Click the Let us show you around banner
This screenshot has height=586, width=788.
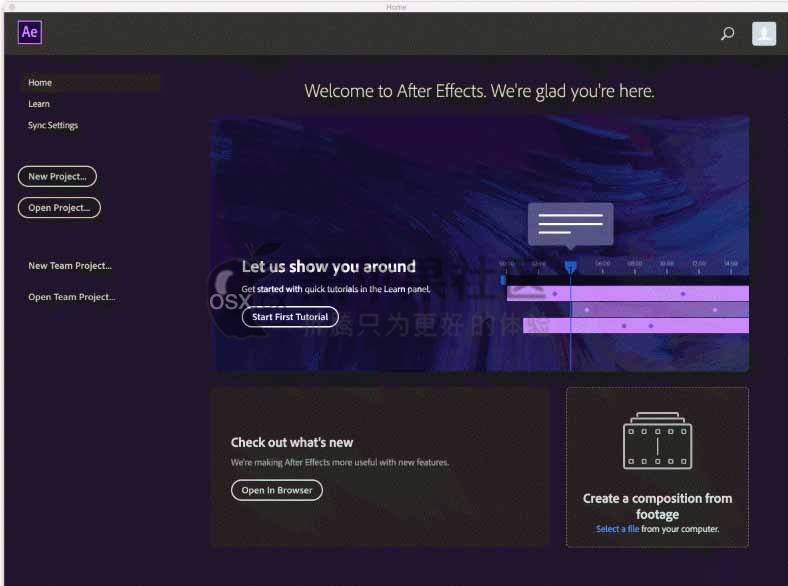click(x=480, y=244)
